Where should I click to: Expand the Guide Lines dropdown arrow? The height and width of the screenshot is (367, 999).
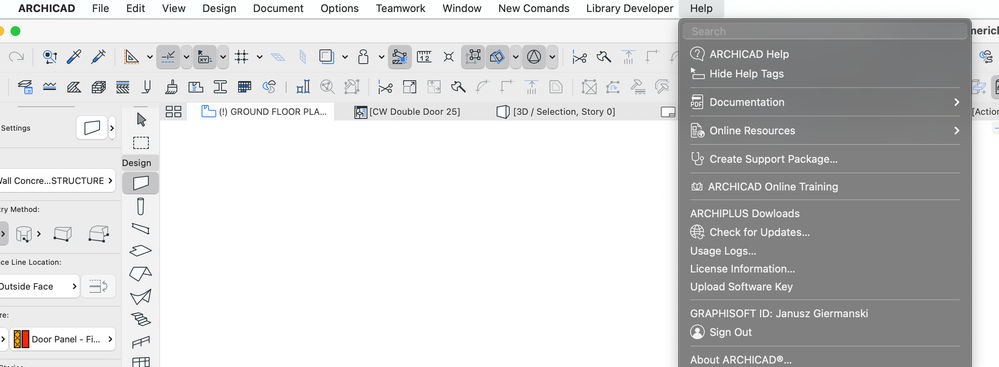150,57
